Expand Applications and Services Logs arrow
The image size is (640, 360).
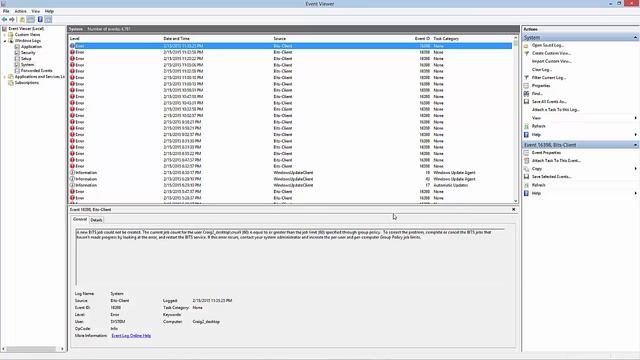[x=5, y=77]
